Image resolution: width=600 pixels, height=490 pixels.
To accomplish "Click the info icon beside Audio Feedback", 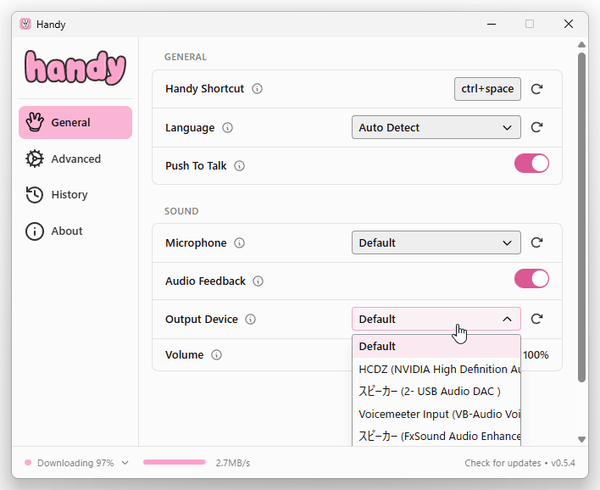I will tap(256, 282).
